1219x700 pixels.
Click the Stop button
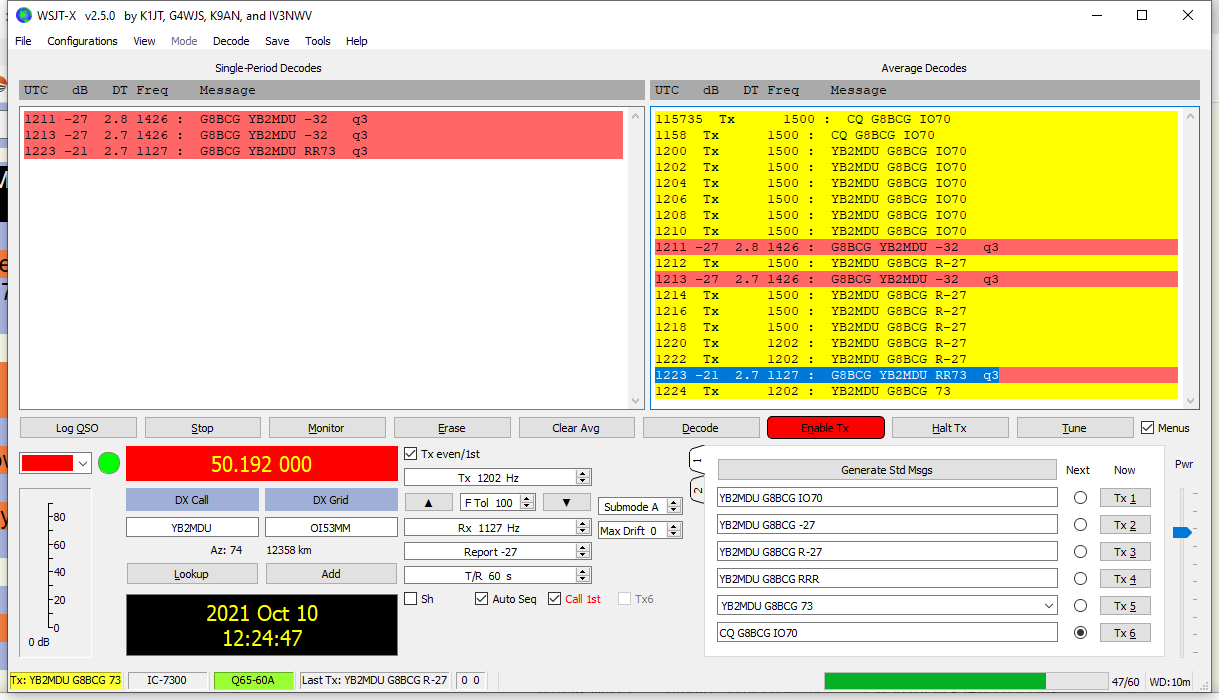[x=202, y=428]
